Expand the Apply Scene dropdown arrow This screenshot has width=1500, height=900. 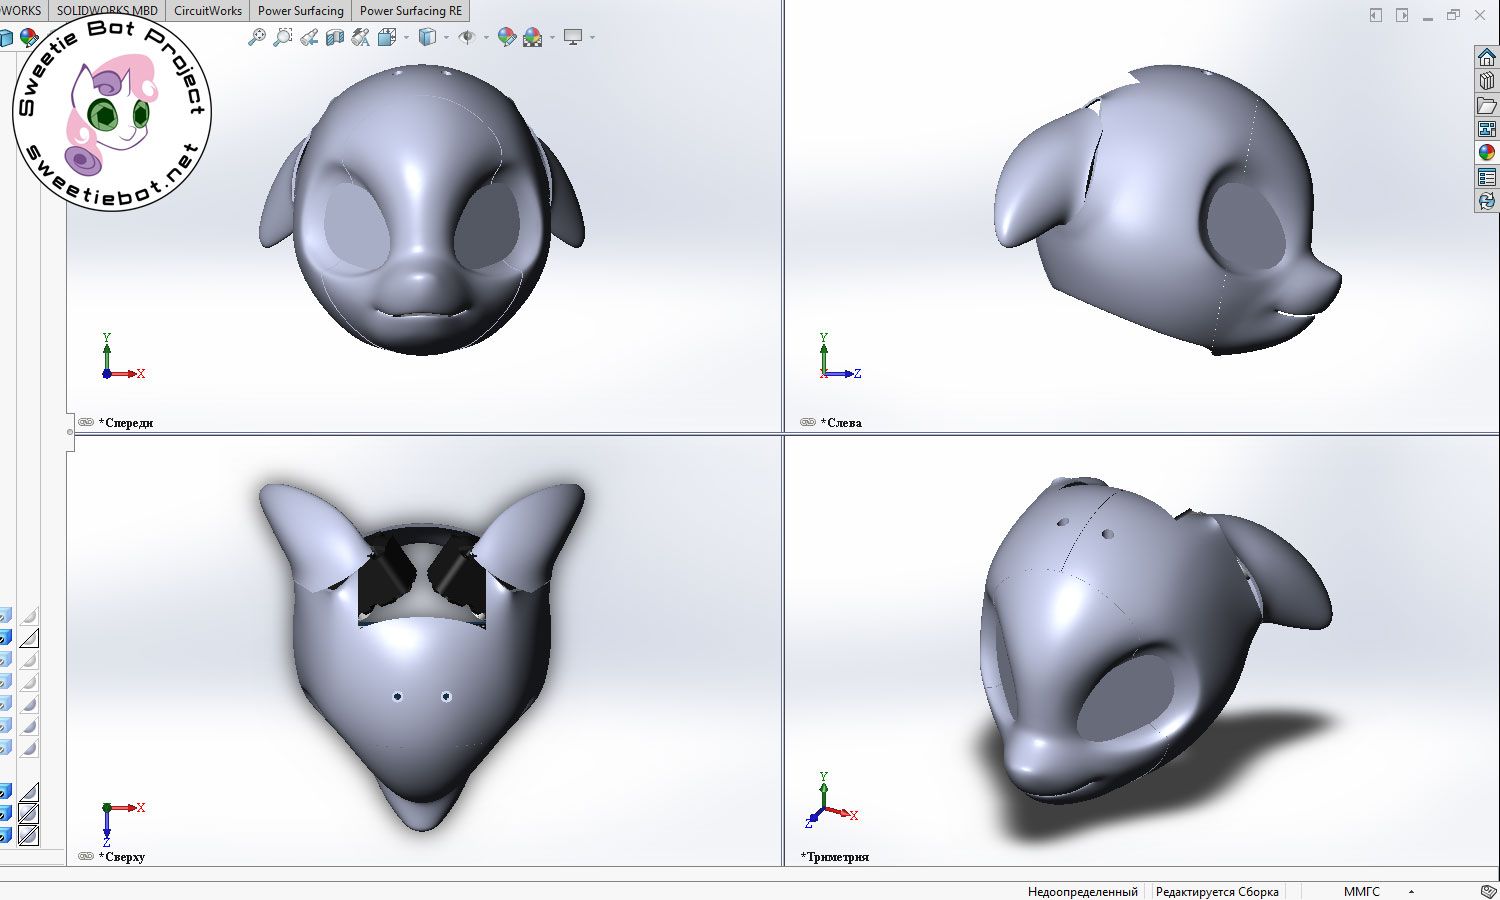552,37
